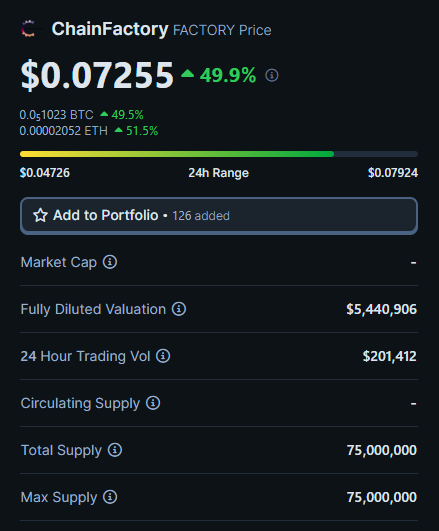Select the ChainFactory title text
Image resolution: width=439 pixels, height=531 pixels.
pos(110,29)
